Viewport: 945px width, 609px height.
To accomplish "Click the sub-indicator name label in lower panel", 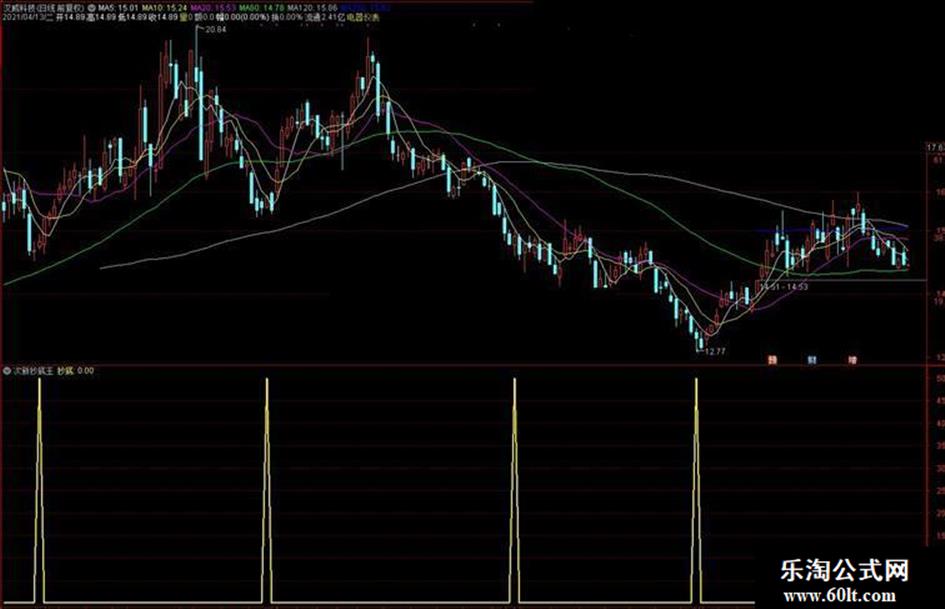I will coord(33,371).
